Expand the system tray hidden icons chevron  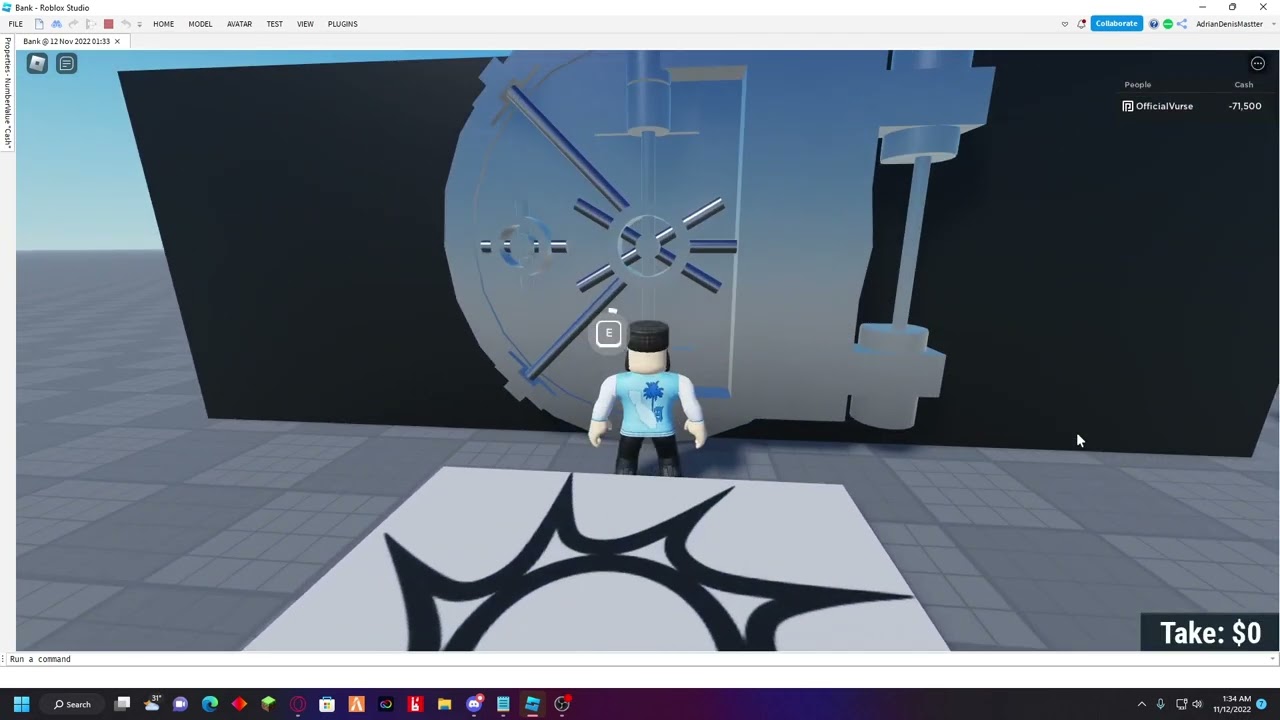point(1141,704)
